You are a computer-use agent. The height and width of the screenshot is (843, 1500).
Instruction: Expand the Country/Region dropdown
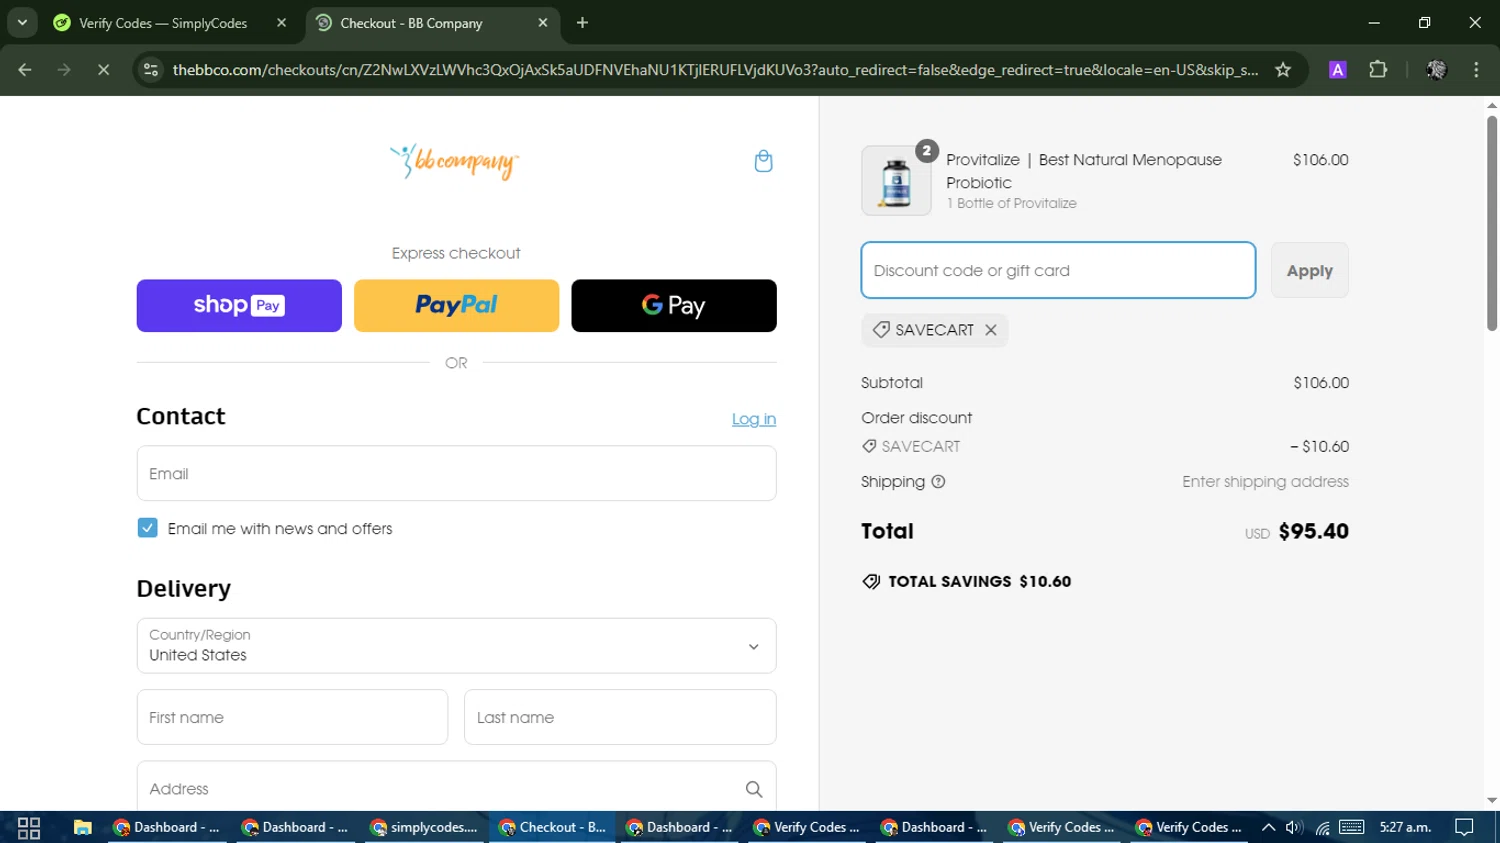click(x=456, y=646)
